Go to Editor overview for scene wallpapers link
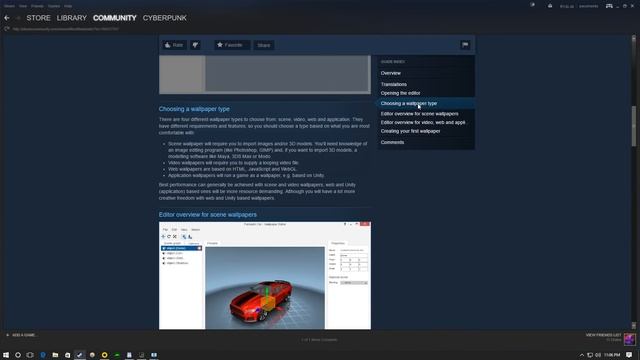640x360 pixels. [420, 113]
